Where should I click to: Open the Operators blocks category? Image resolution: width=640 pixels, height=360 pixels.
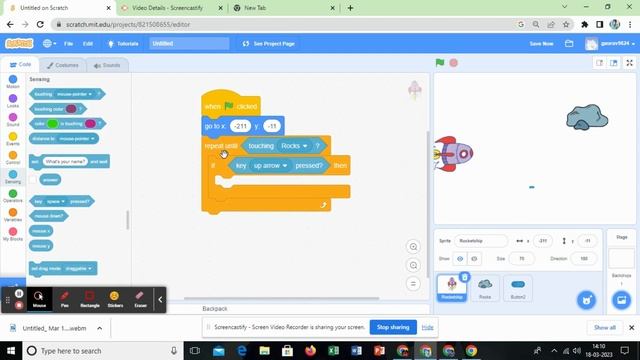(x=13, y=196)
